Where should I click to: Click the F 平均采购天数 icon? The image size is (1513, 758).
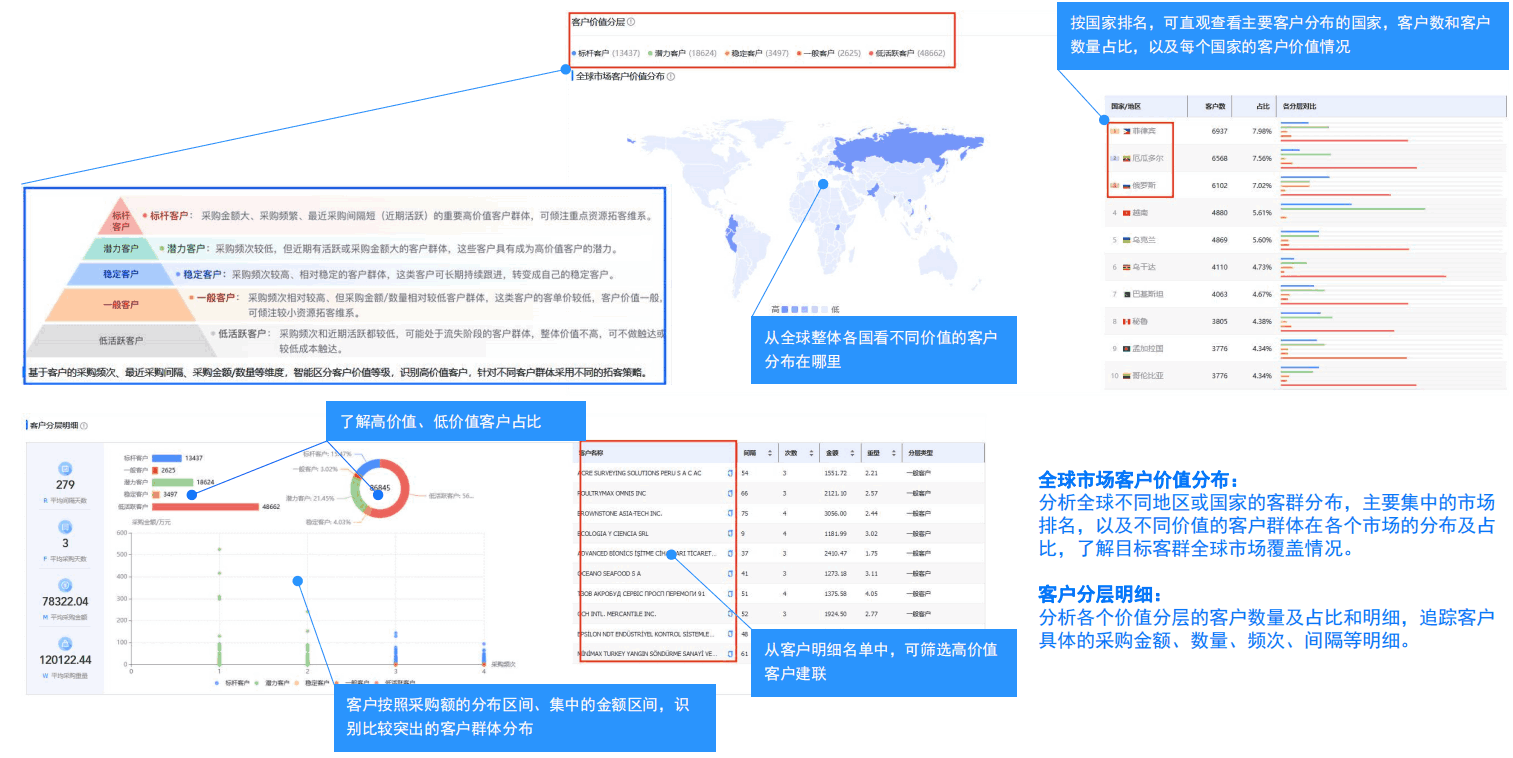point(66,525)
